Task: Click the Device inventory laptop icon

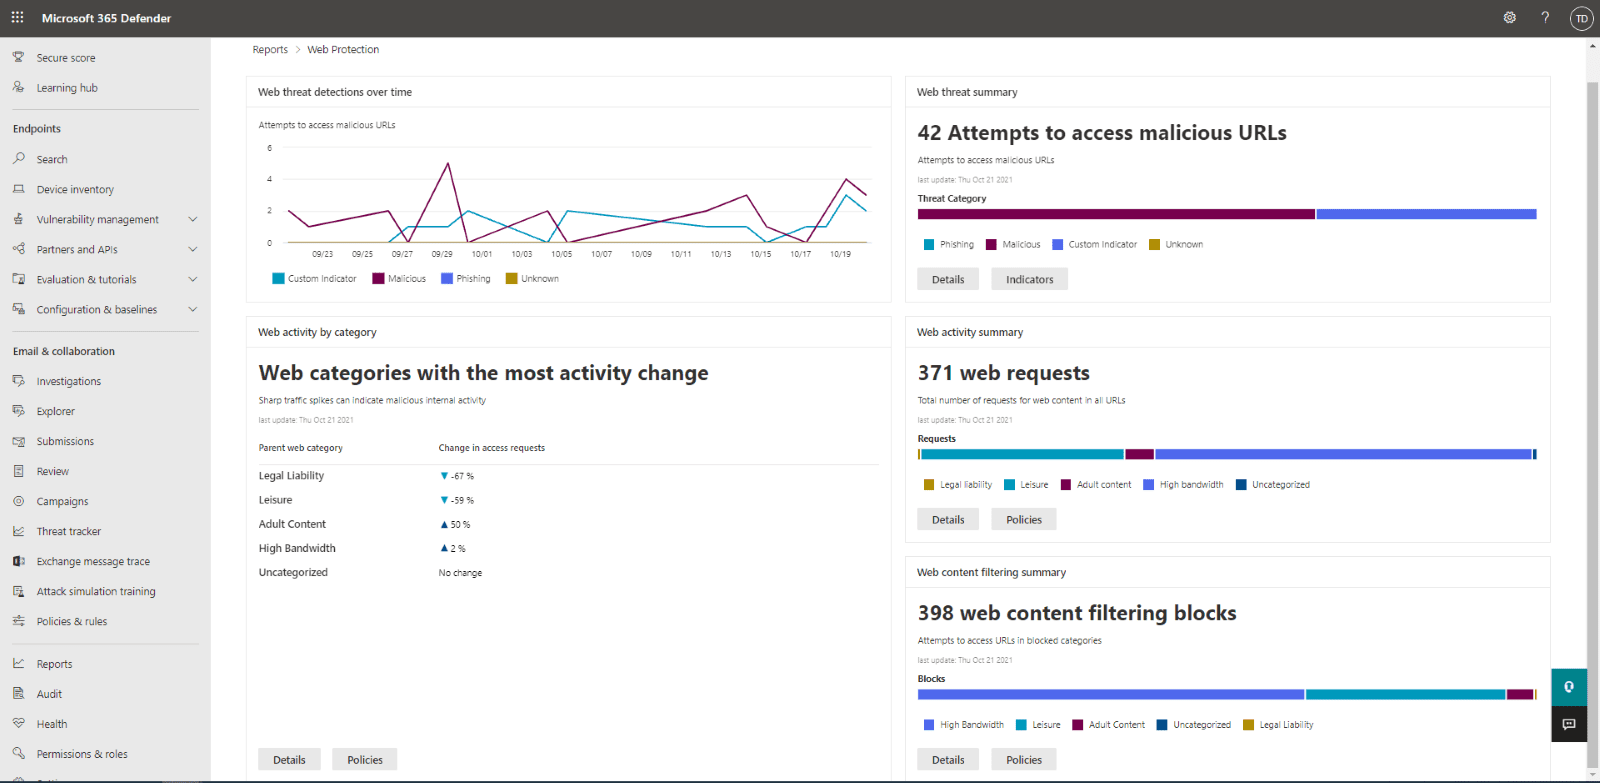Action: click(x=18, y=189)
